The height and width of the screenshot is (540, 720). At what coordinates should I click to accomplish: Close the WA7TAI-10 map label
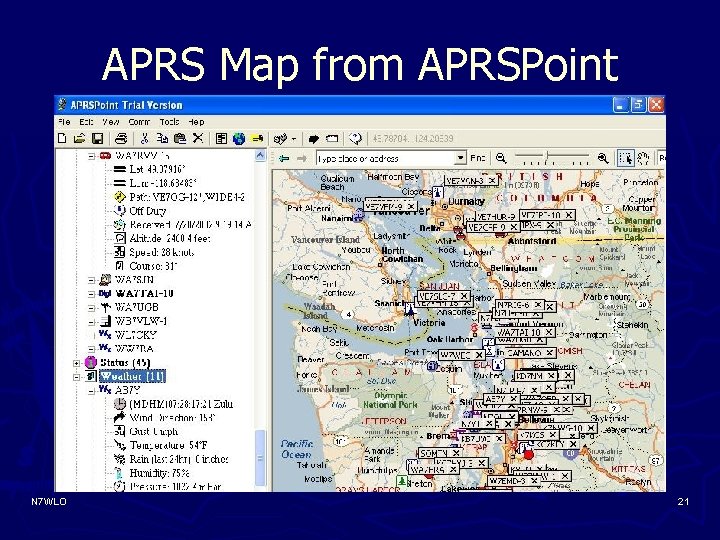(x=549, y=332)
